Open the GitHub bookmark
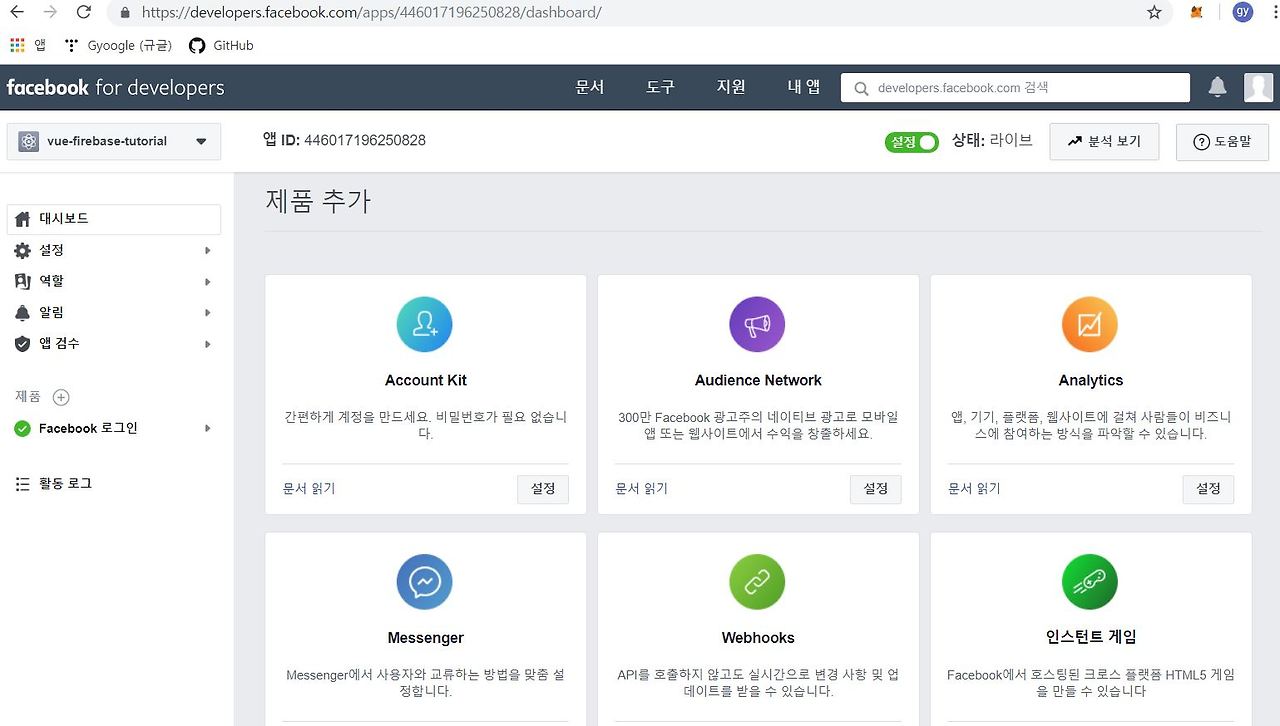The height and width of the screenshot is (726, 1280). point(221,45)
